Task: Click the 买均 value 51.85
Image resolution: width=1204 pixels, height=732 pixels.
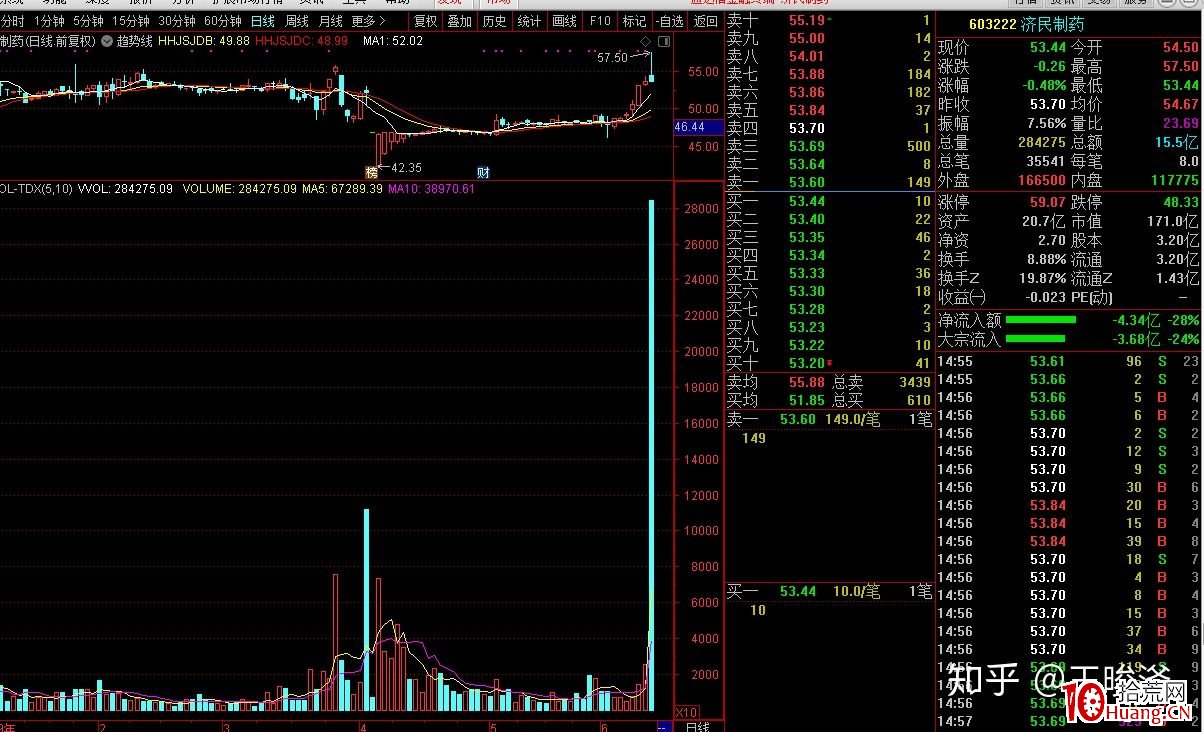Action: click(x=806, y=400)
